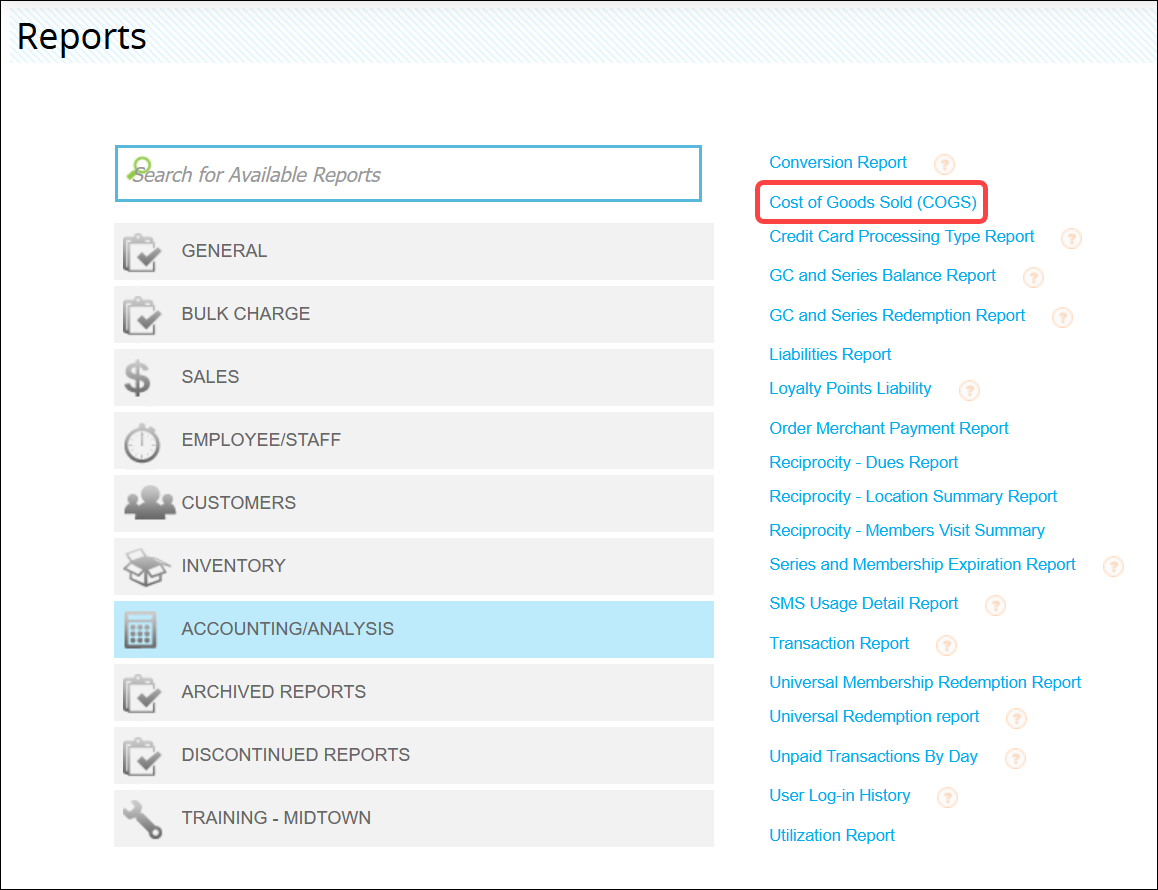Open the Liabilities Report link
Screen dimensions: 1158x890
[830, 354]
